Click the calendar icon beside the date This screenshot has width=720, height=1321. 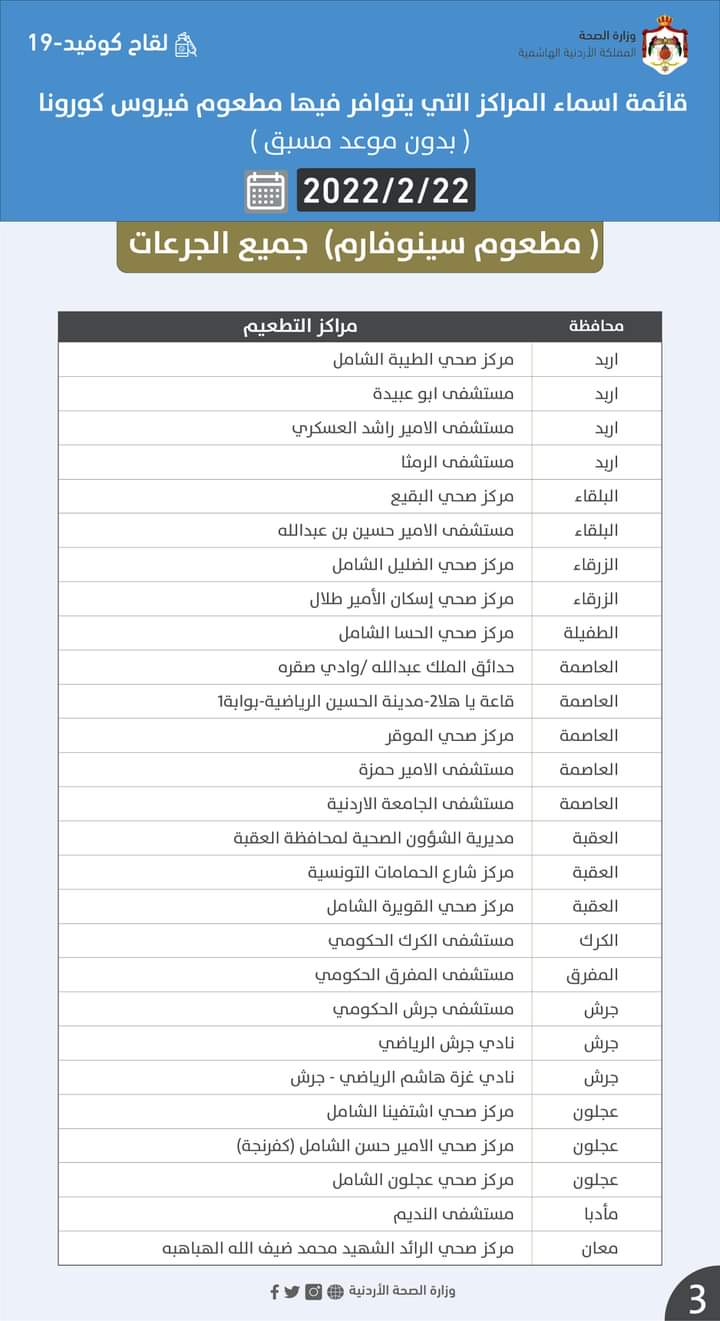266,191
